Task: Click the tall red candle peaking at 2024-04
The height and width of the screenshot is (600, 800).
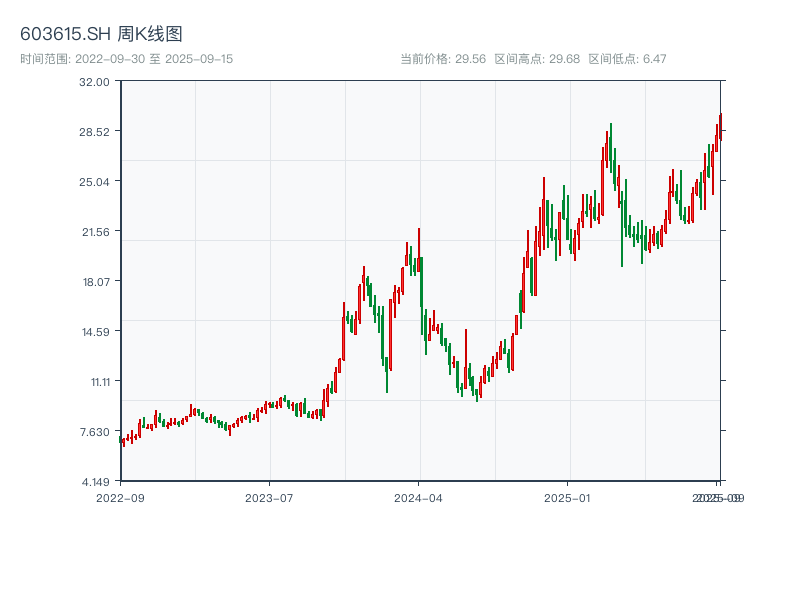Action: click(419, 250)
